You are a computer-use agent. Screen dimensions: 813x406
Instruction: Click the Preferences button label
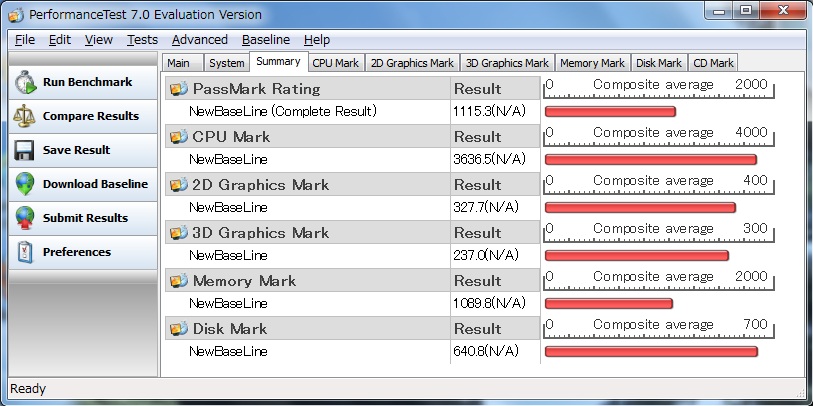(x=77, y=252)
